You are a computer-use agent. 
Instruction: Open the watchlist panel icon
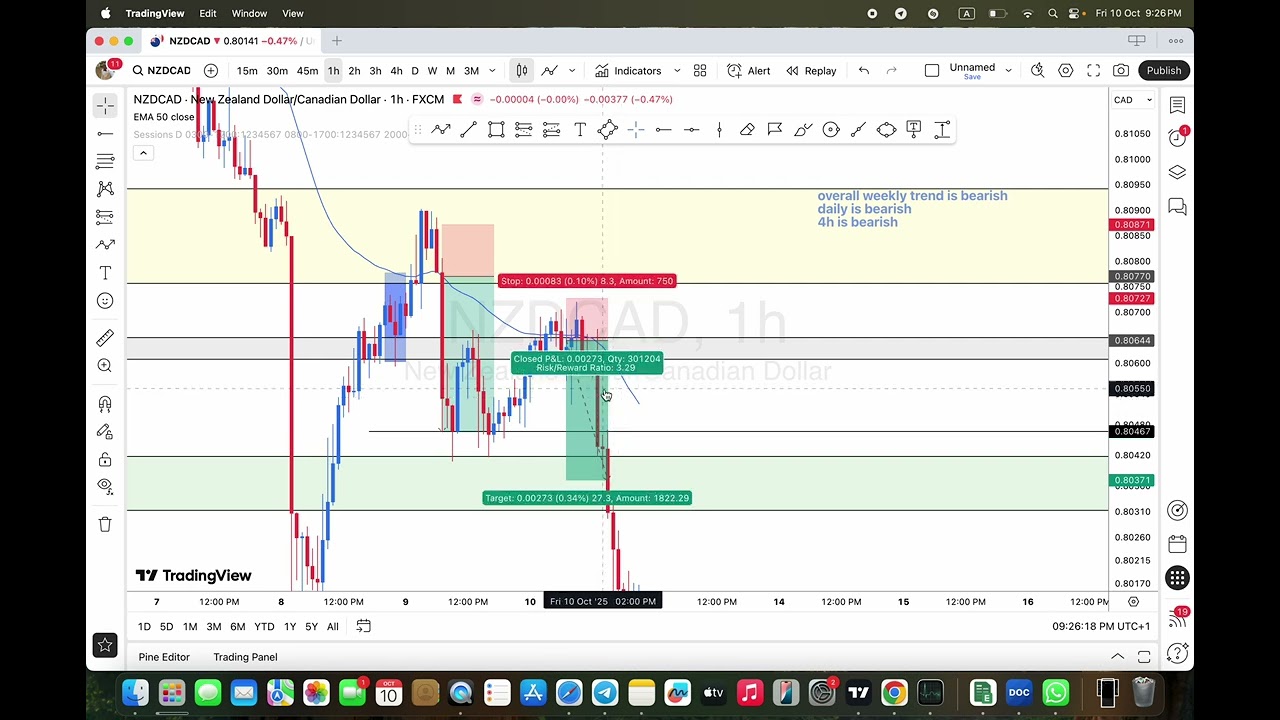pyautogui.click(x=1177, y=105)
